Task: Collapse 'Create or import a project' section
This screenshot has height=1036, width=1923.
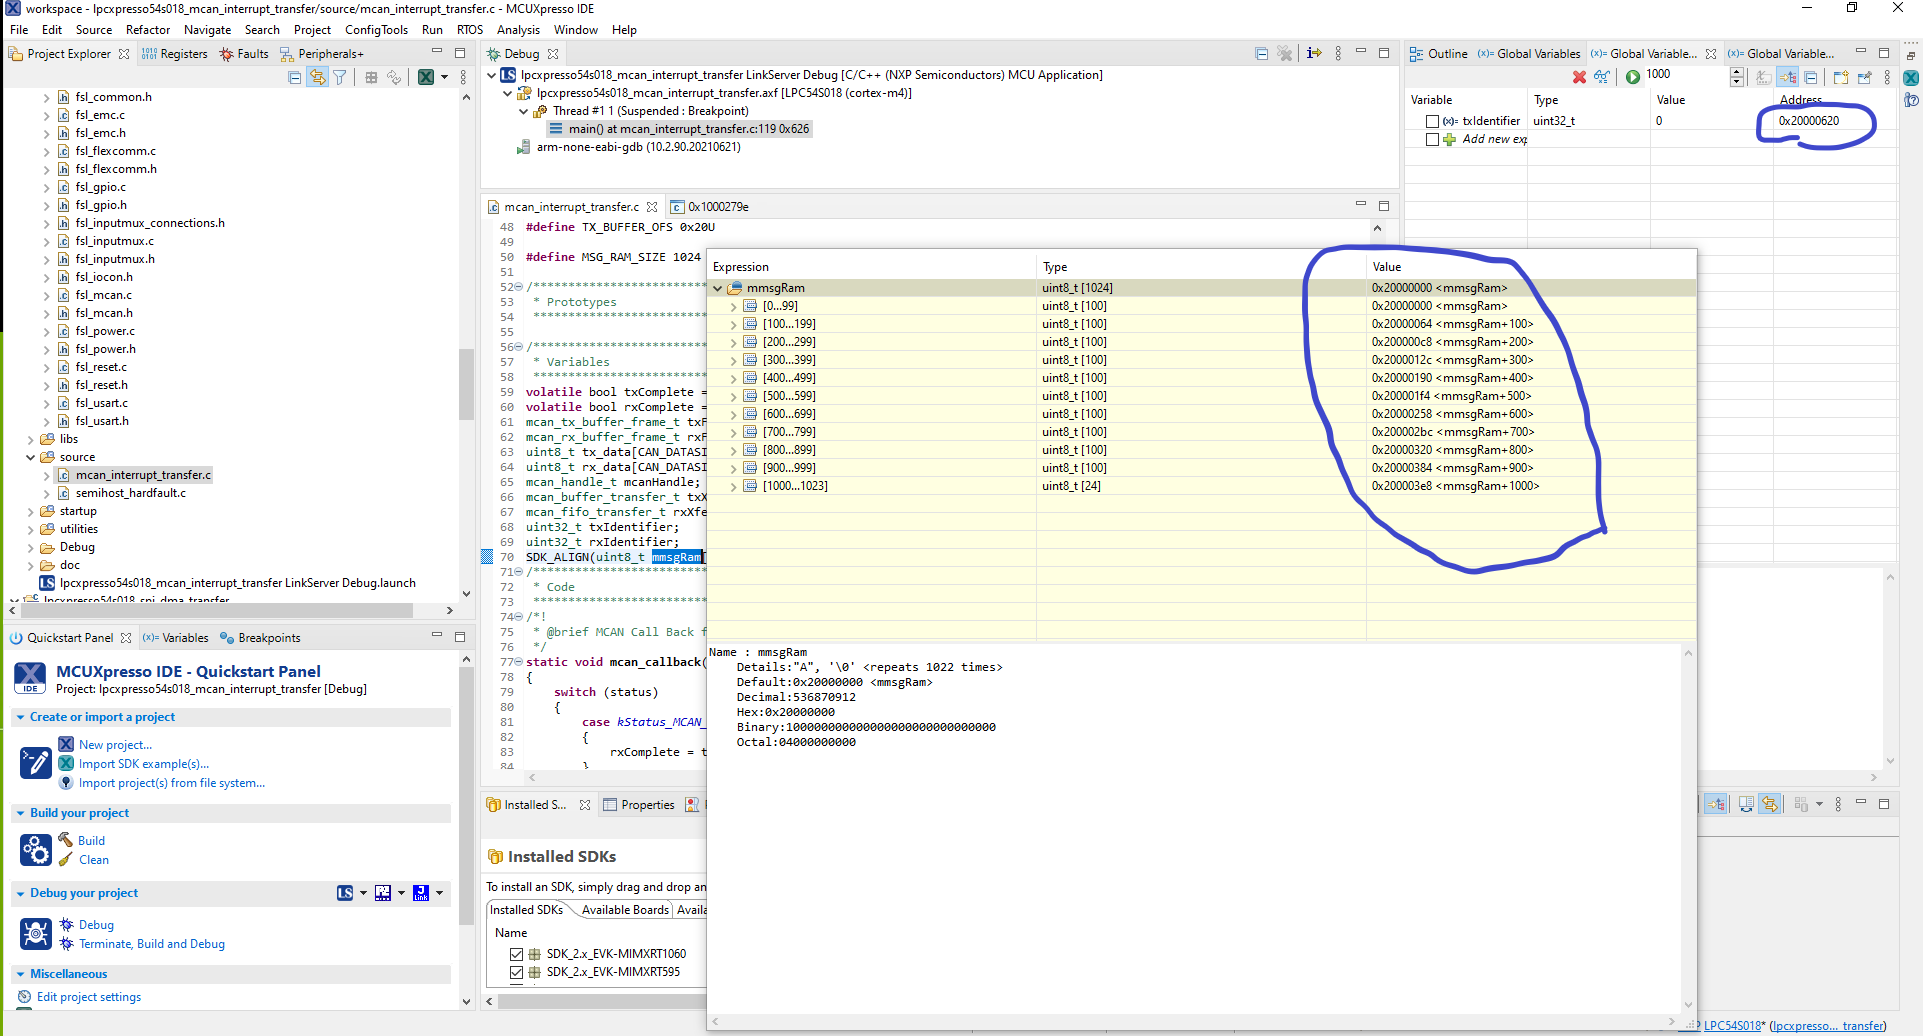Action: point(20,717)
